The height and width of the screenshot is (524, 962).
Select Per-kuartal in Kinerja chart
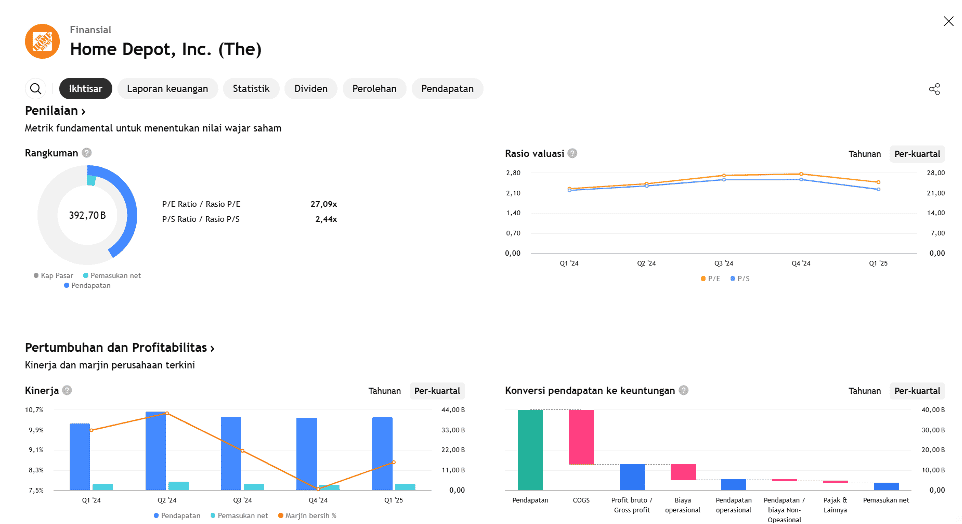(437, 391)
